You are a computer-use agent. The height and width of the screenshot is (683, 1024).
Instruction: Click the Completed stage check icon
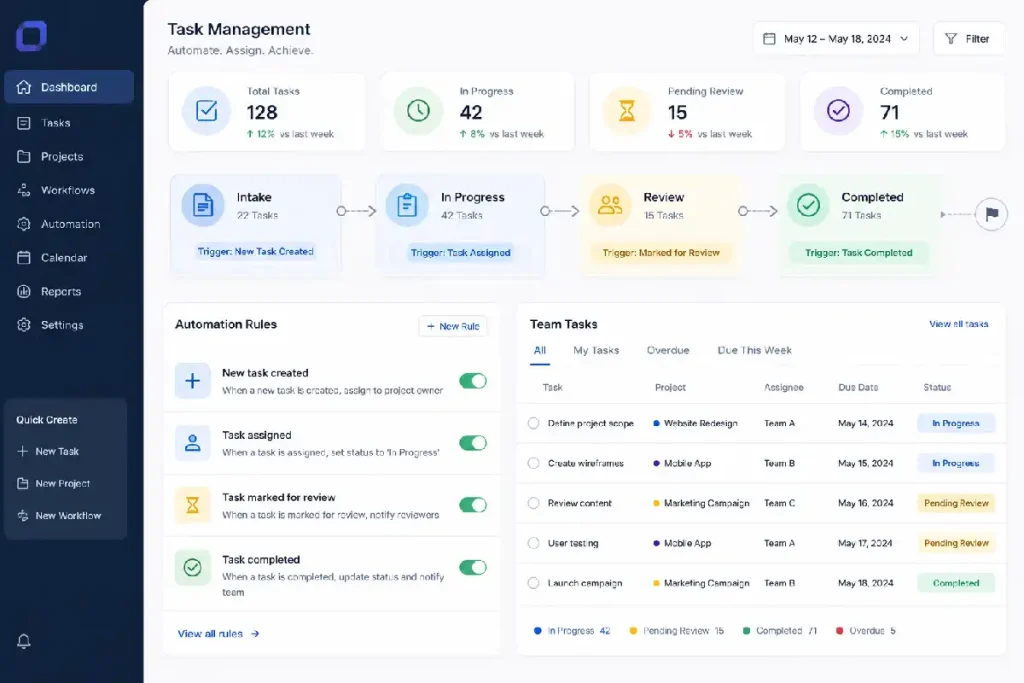(808, 205)
